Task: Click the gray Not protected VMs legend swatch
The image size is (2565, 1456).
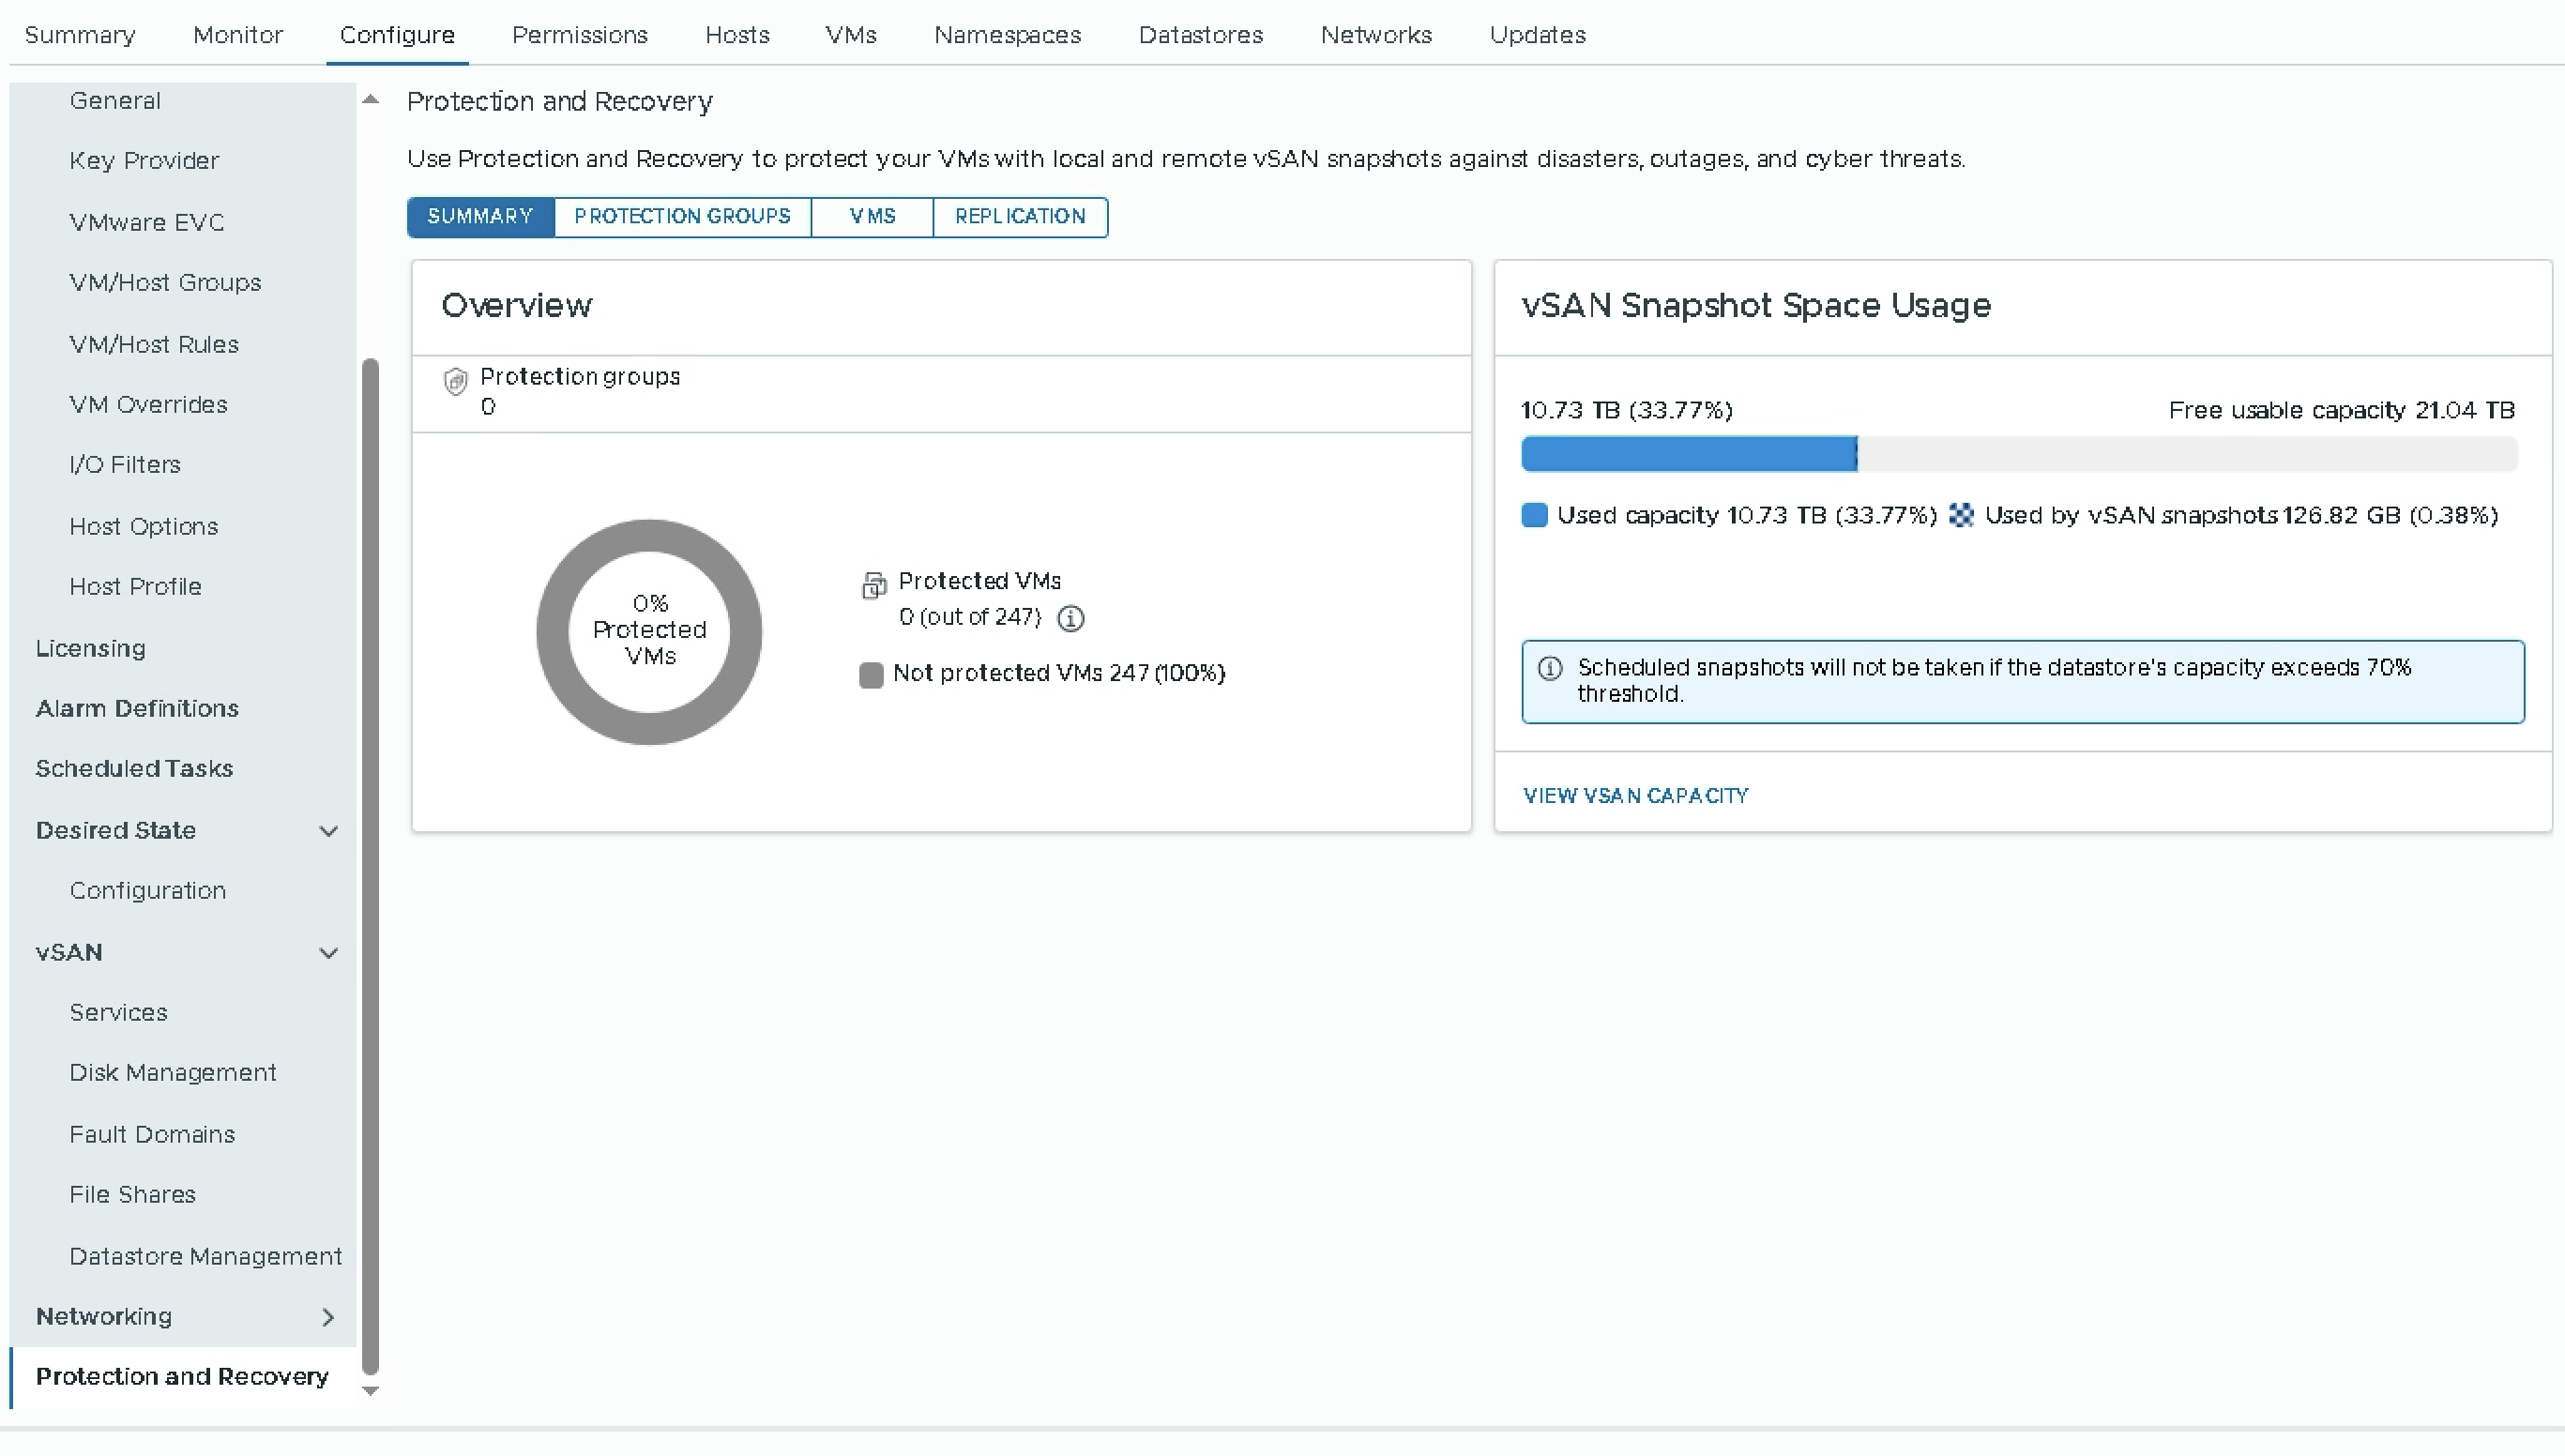Action: click(x=871, y=675)
